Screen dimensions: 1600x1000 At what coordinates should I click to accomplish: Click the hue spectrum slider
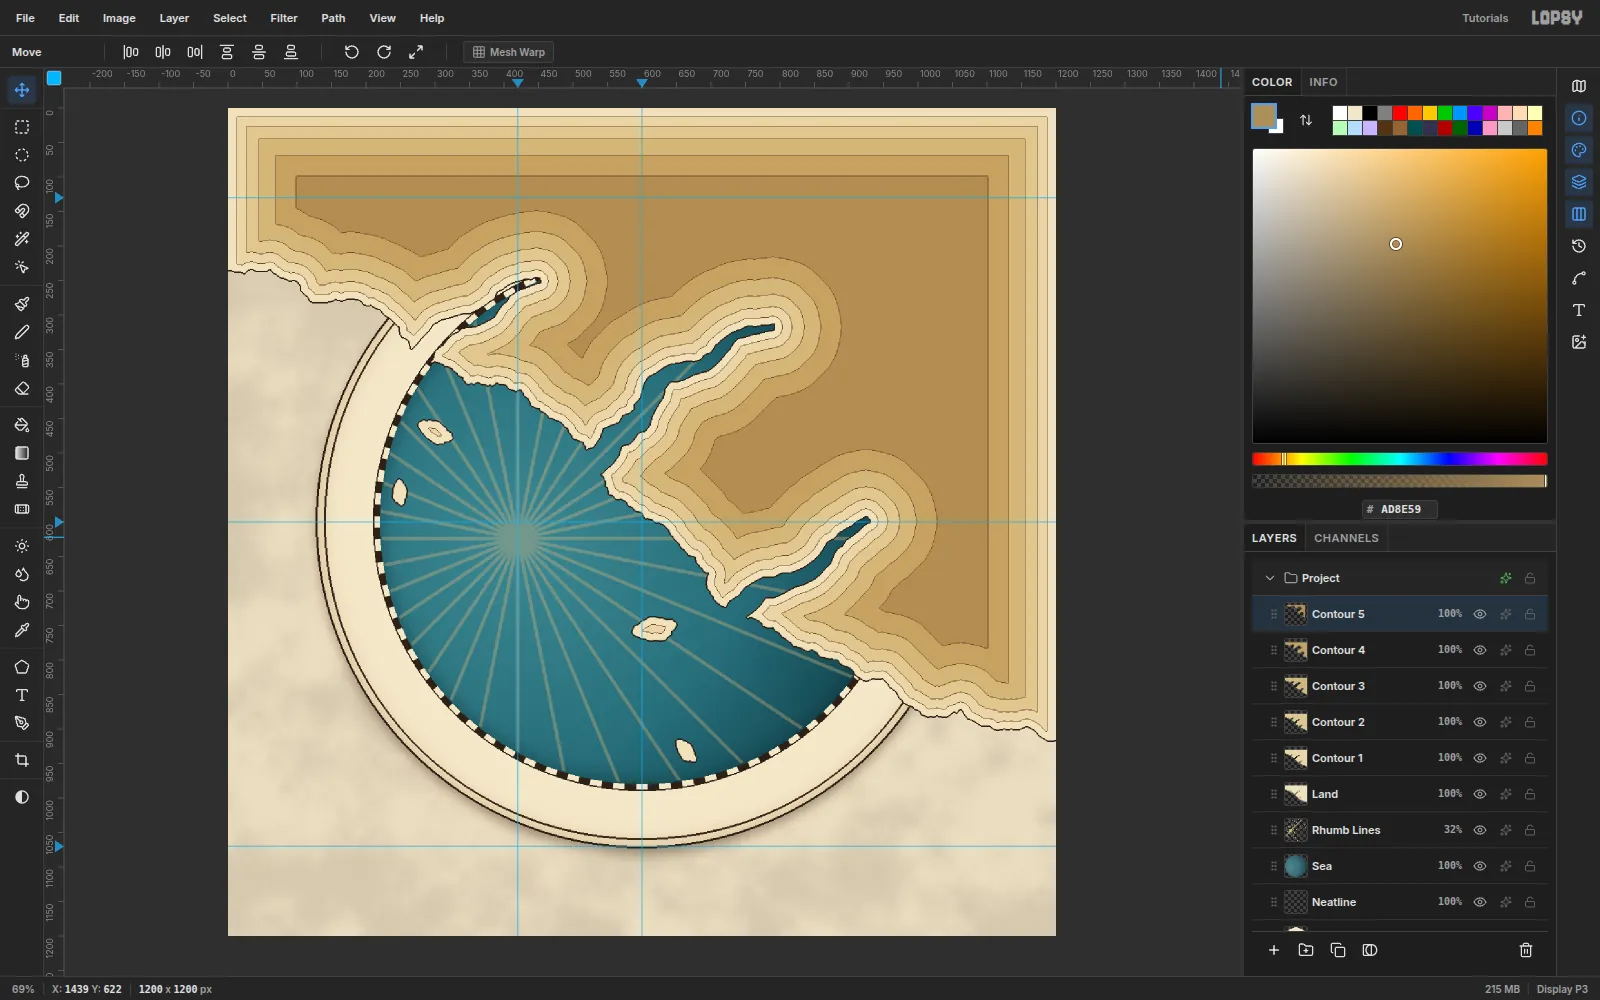point(1400,459)
